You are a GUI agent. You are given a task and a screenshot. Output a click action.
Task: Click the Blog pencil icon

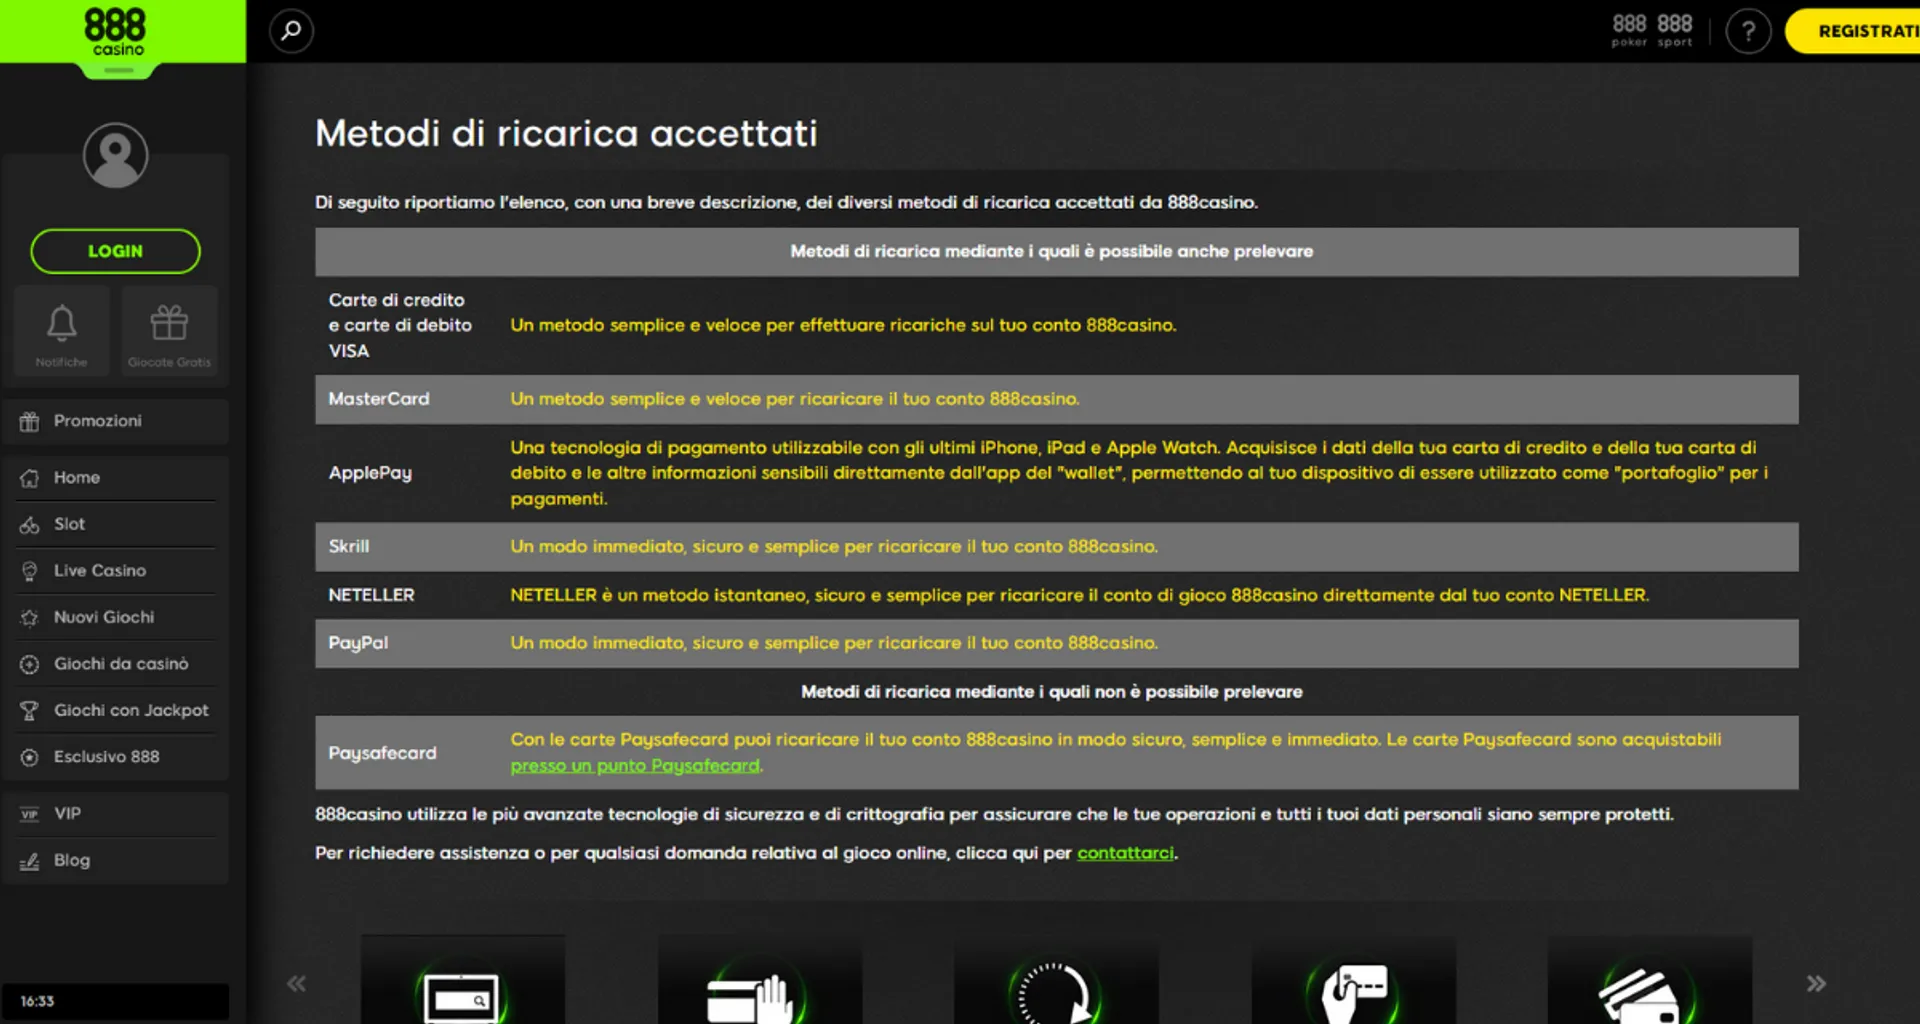pyautogui.click(x=29, y=861)
